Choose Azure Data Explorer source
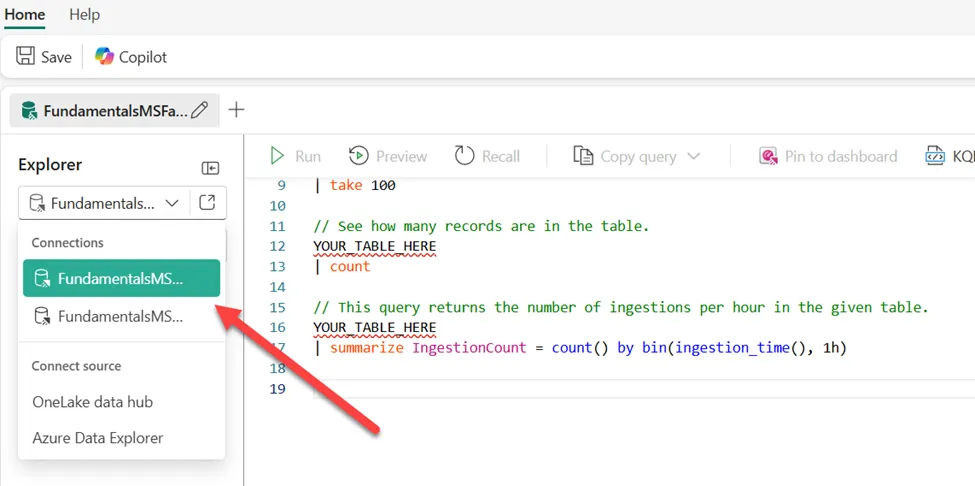 pyautogui.click(x=98, y=438)
